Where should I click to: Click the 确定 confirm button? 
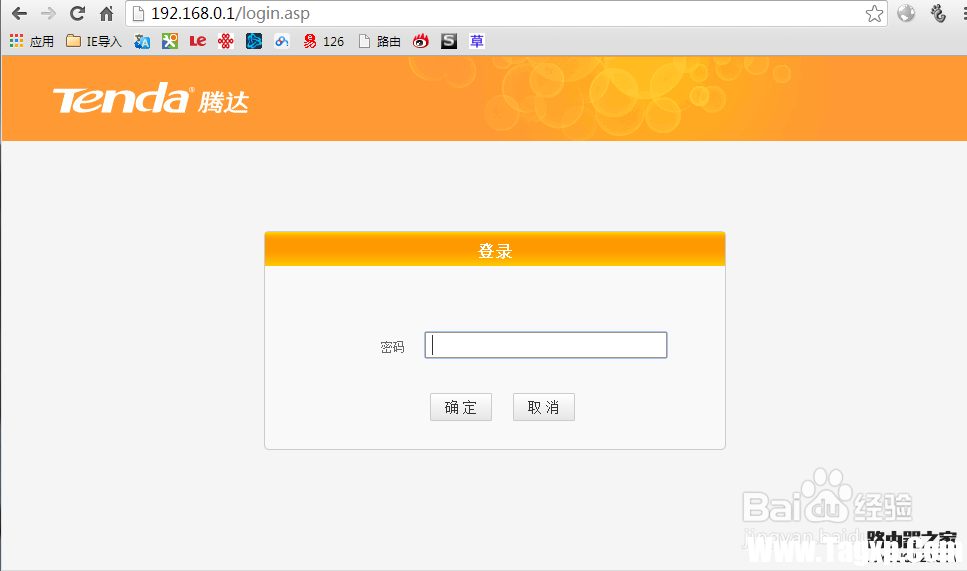(461, 407)
